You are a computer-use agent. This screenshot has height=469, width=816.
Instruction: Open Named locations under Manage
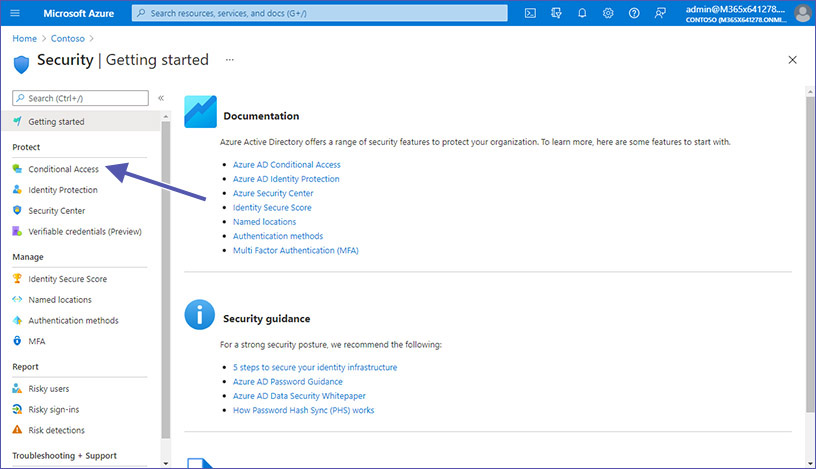60,300
